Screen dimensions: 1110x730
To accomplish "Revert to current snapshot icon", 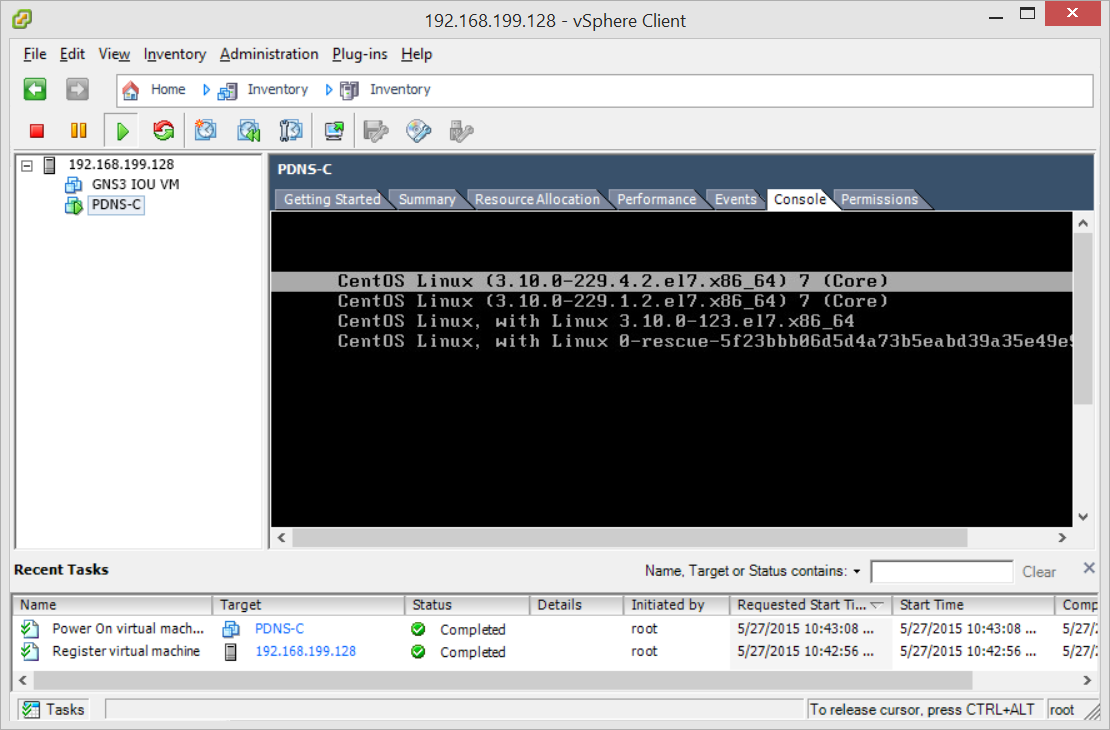I will 248,131.
